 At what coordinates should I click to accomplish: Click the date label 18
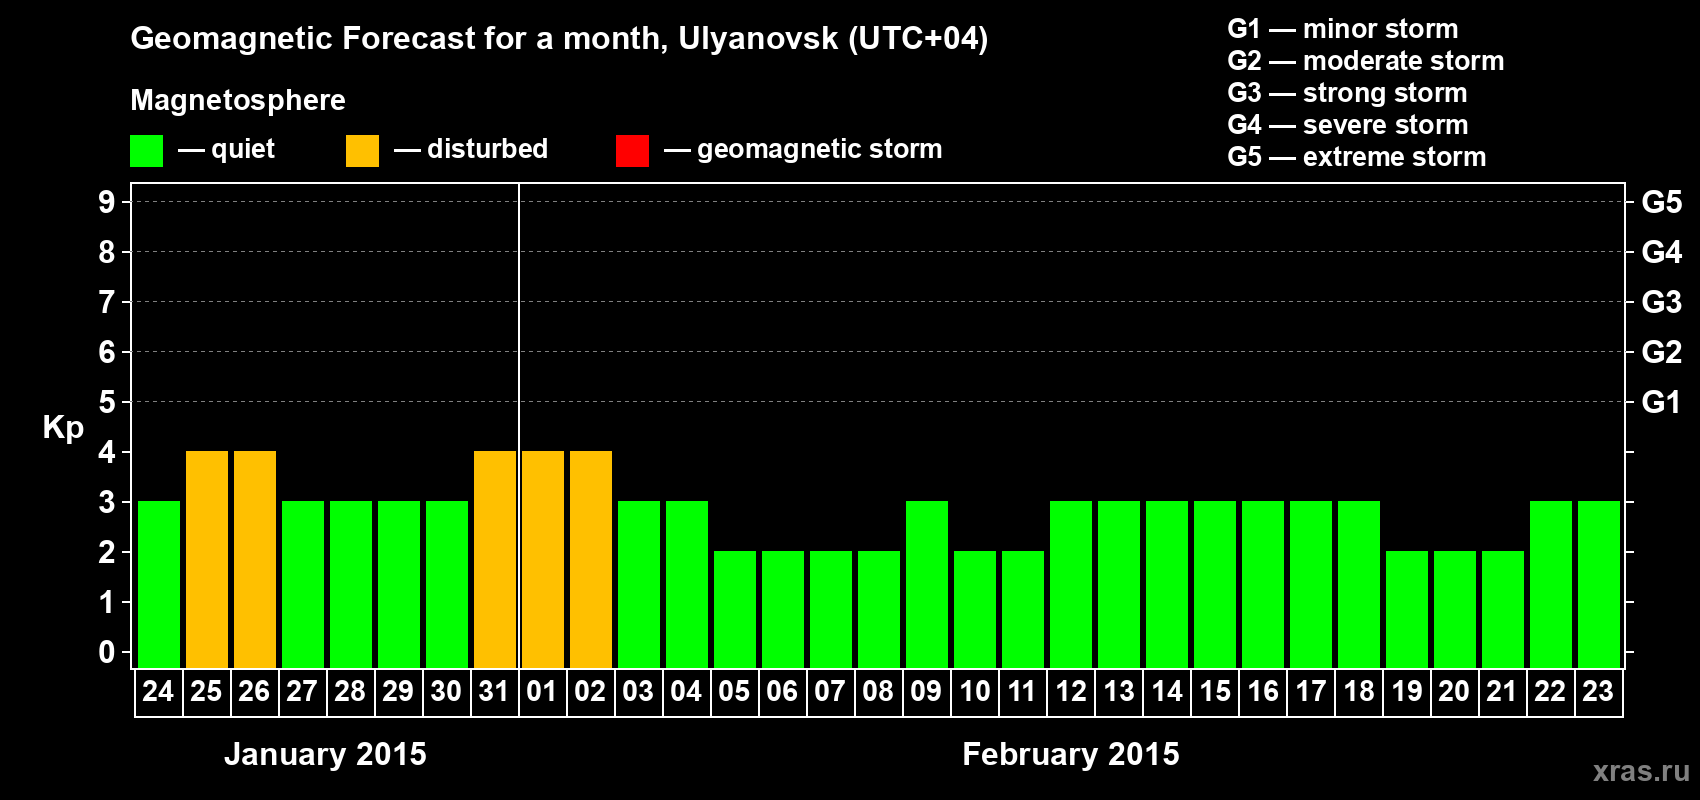tap(1358, 691)
